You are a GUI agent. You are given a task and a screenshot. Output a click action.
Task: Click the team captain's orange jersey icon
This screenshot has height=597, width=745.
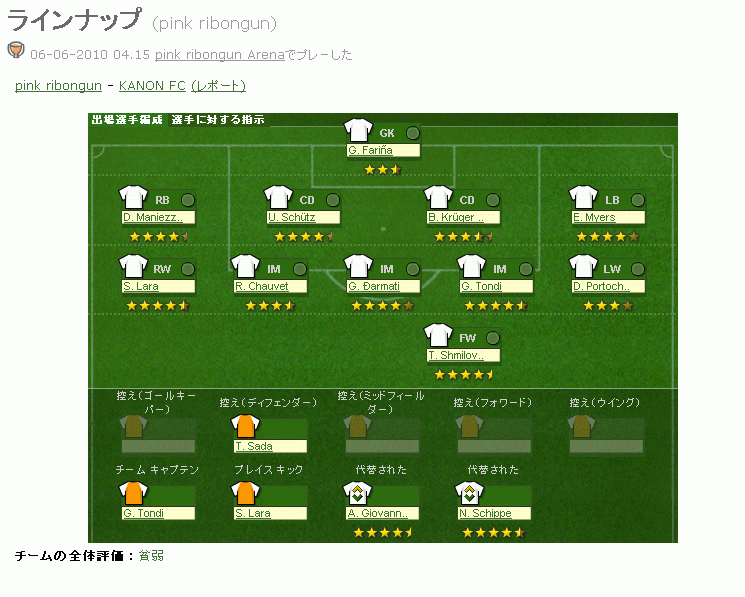133,492
